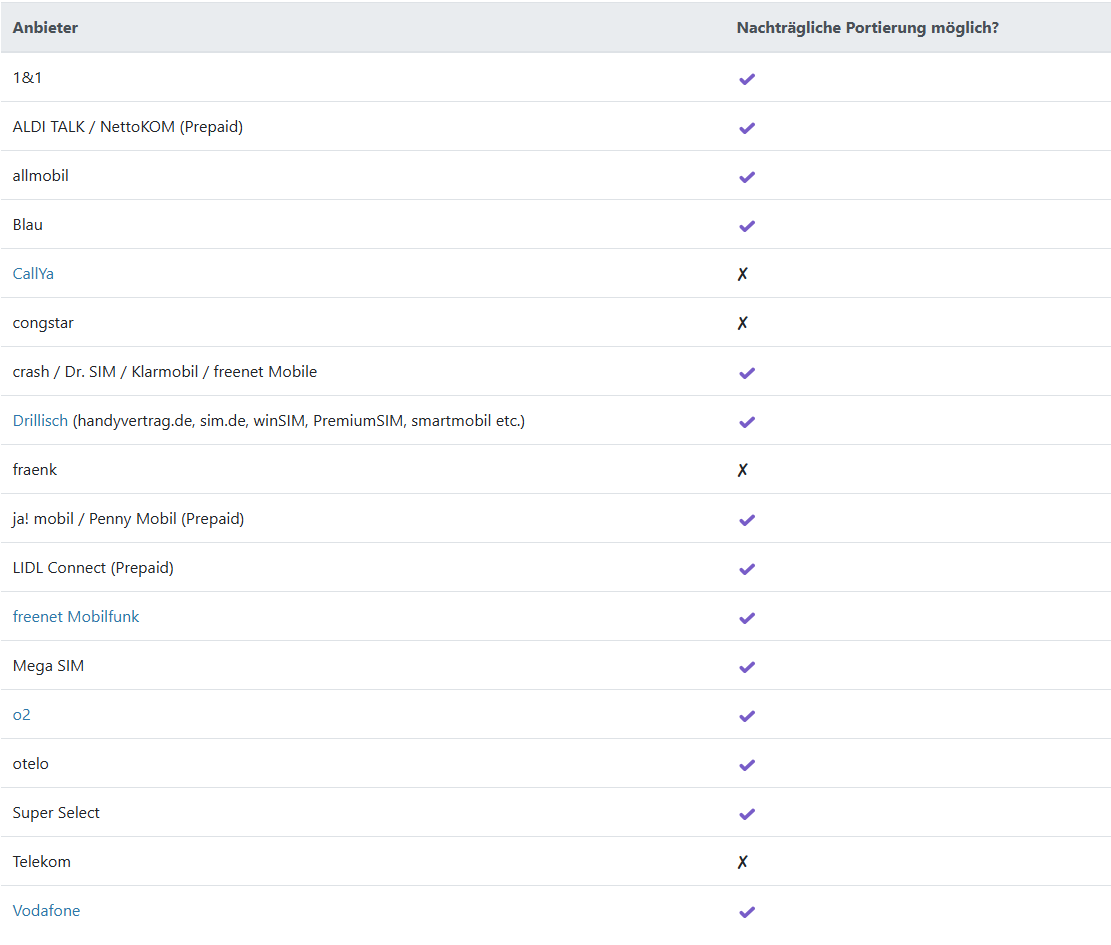The height and width of the screenshot is (945, 1111).
Task: Open the Drillisch provider link
Action: coord(40,421)
